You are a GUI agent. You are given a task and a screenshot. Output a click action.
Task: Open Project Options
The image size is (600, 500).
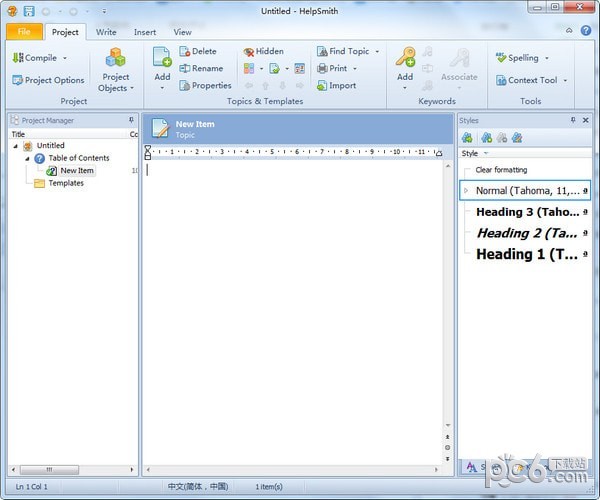(x=48, y=80)
